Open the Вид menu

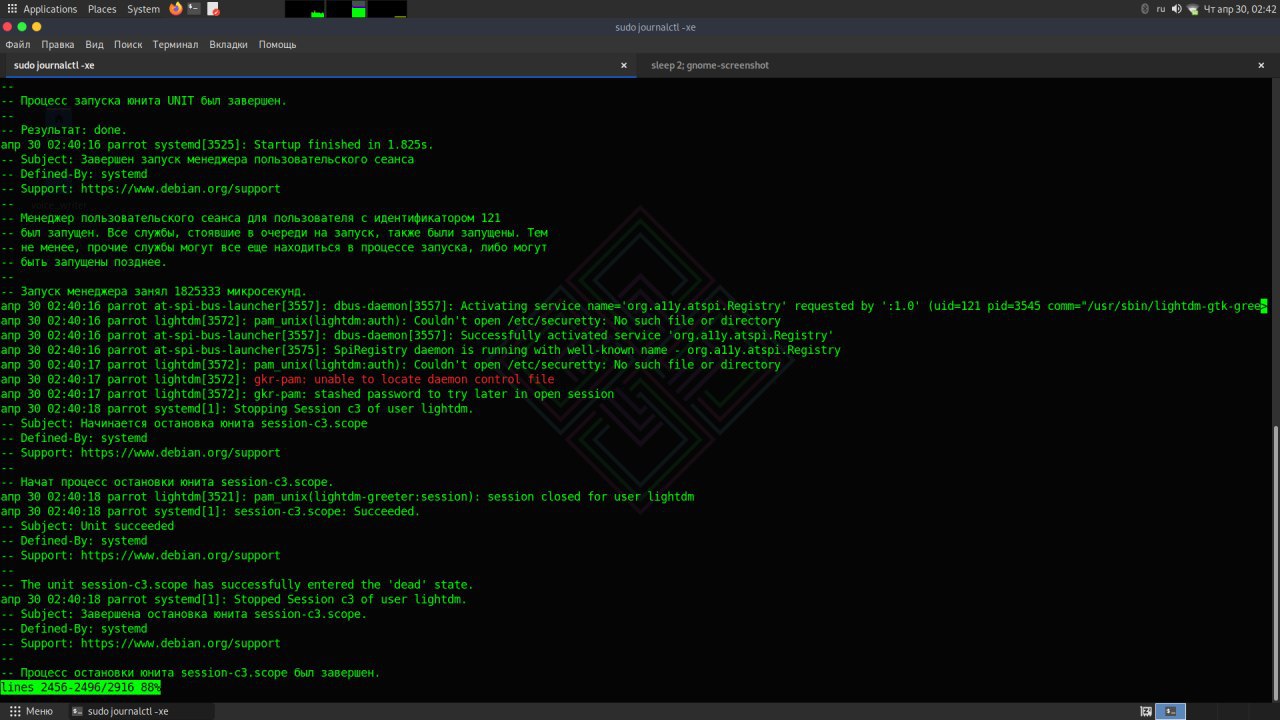click(94, 45)
